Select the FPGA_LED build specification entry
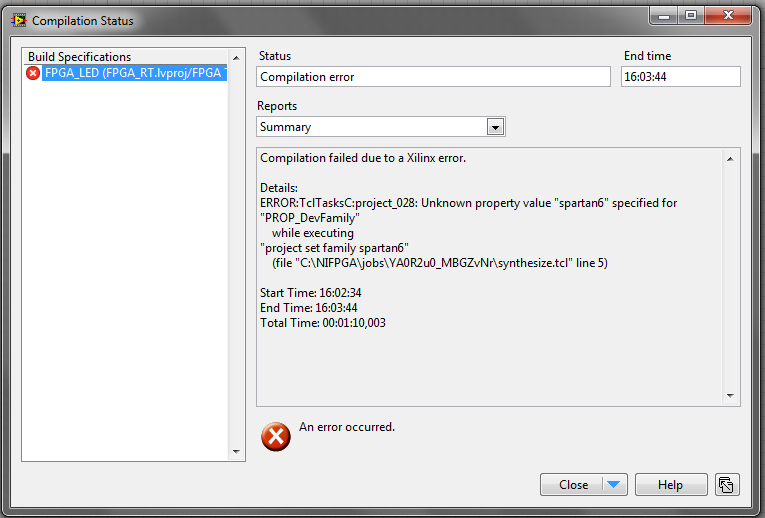 click(135, 73)
